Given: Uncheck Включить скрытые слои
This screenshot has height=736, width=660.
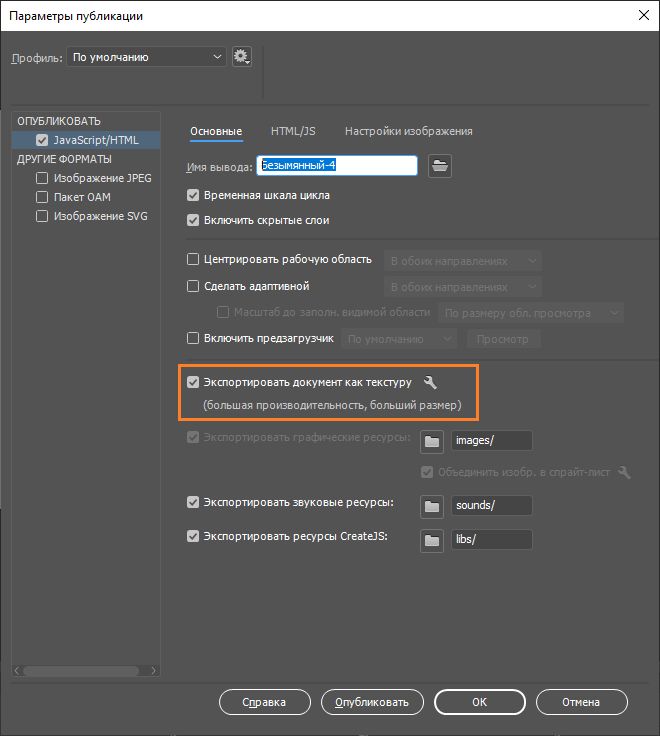Looking at the screenshot, I should pos(193,220).
